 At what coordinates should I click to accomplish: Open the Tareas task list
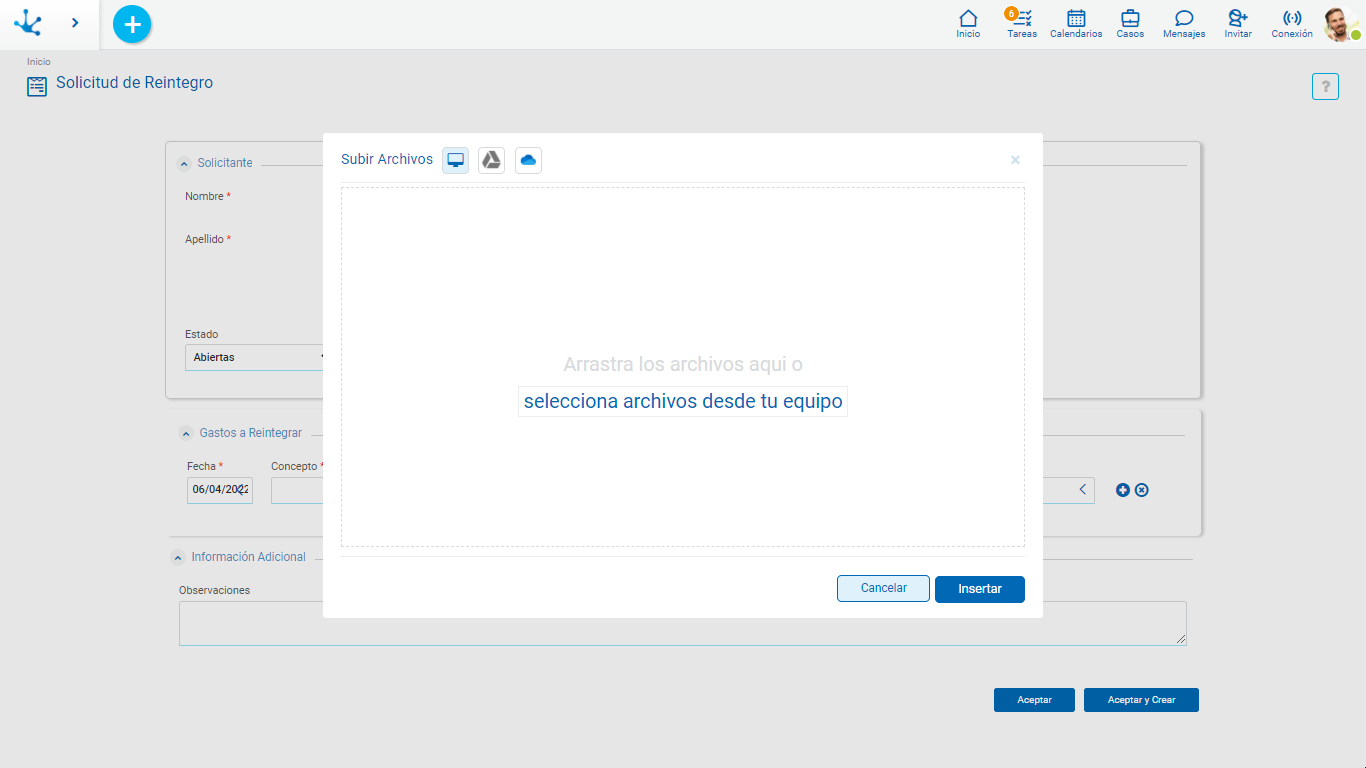point(1021,23)
